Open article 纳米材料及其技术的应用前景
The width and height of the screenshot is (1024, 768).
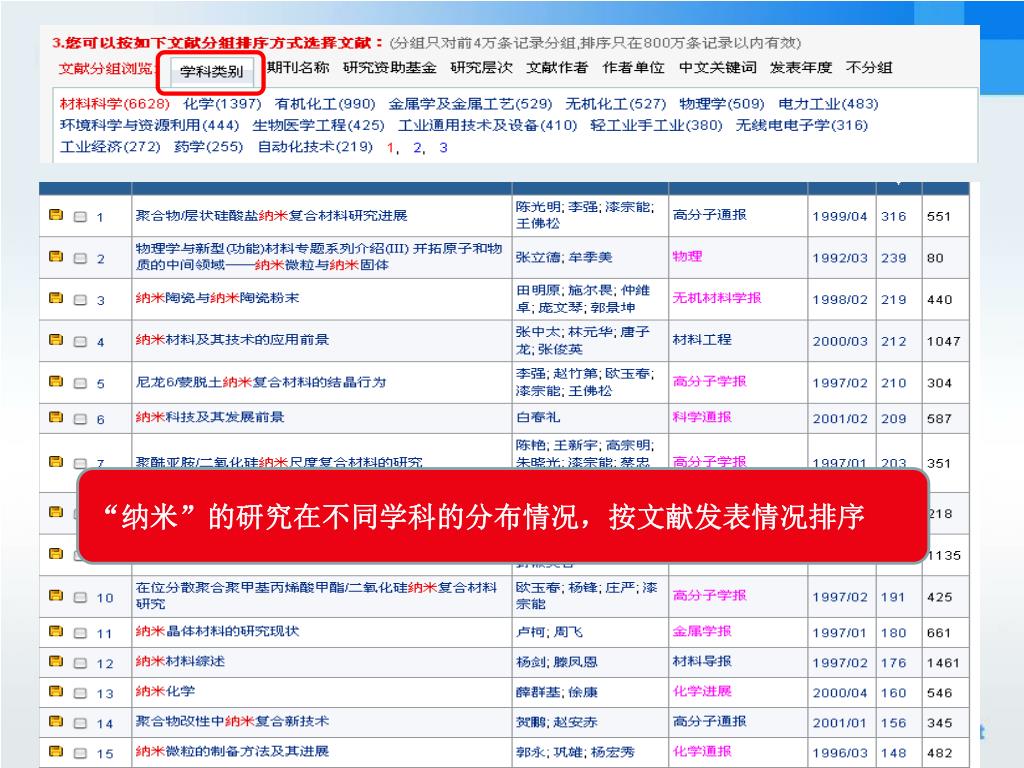tap(232, 340)
